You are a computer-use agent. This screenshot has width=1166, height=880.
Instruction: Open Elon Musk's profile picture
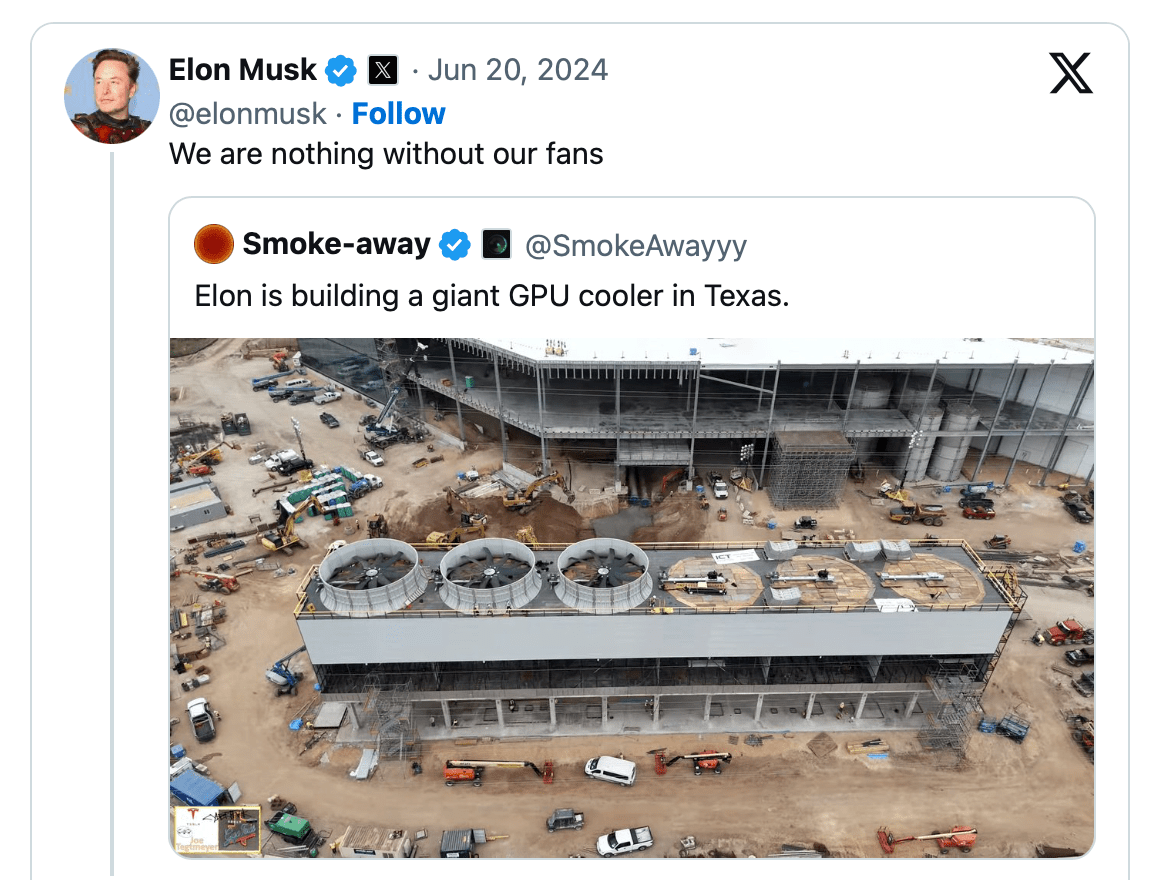point(112,96)
